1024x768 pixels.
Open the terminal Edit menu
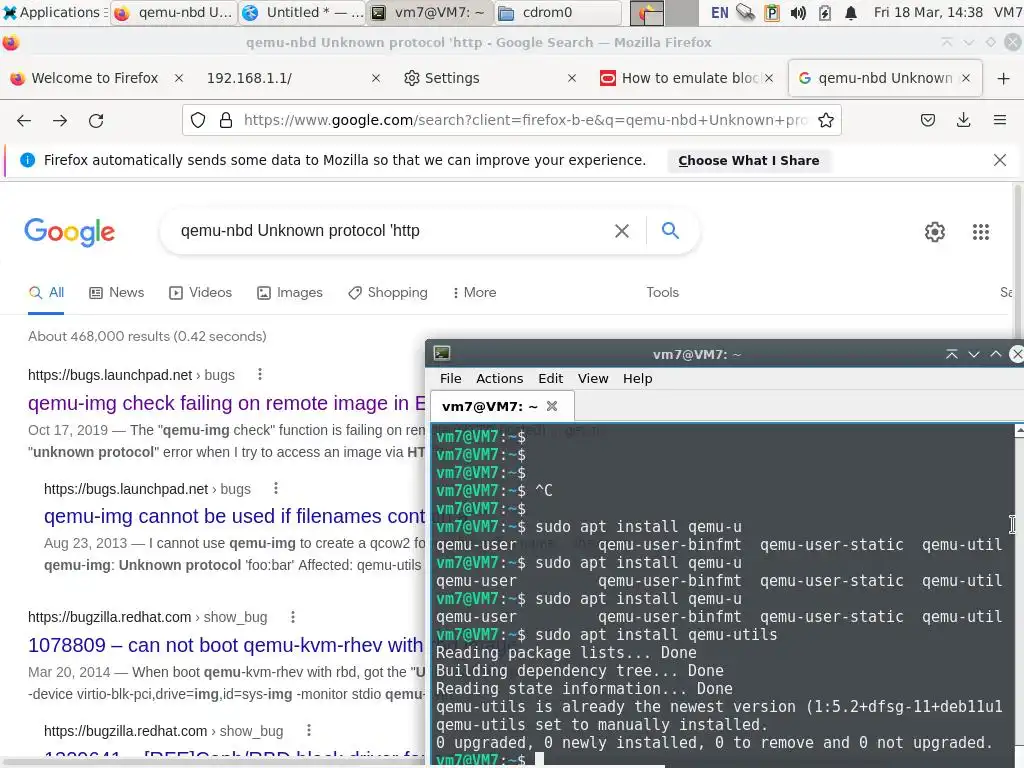(x=550, y=379)
